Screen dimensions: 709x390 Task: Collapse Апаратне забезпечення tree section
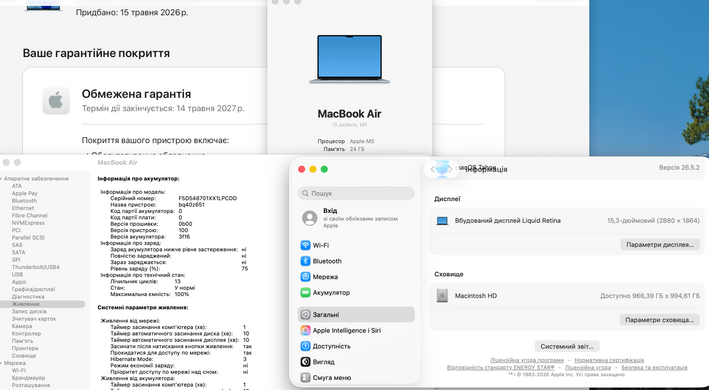(1, 179)
